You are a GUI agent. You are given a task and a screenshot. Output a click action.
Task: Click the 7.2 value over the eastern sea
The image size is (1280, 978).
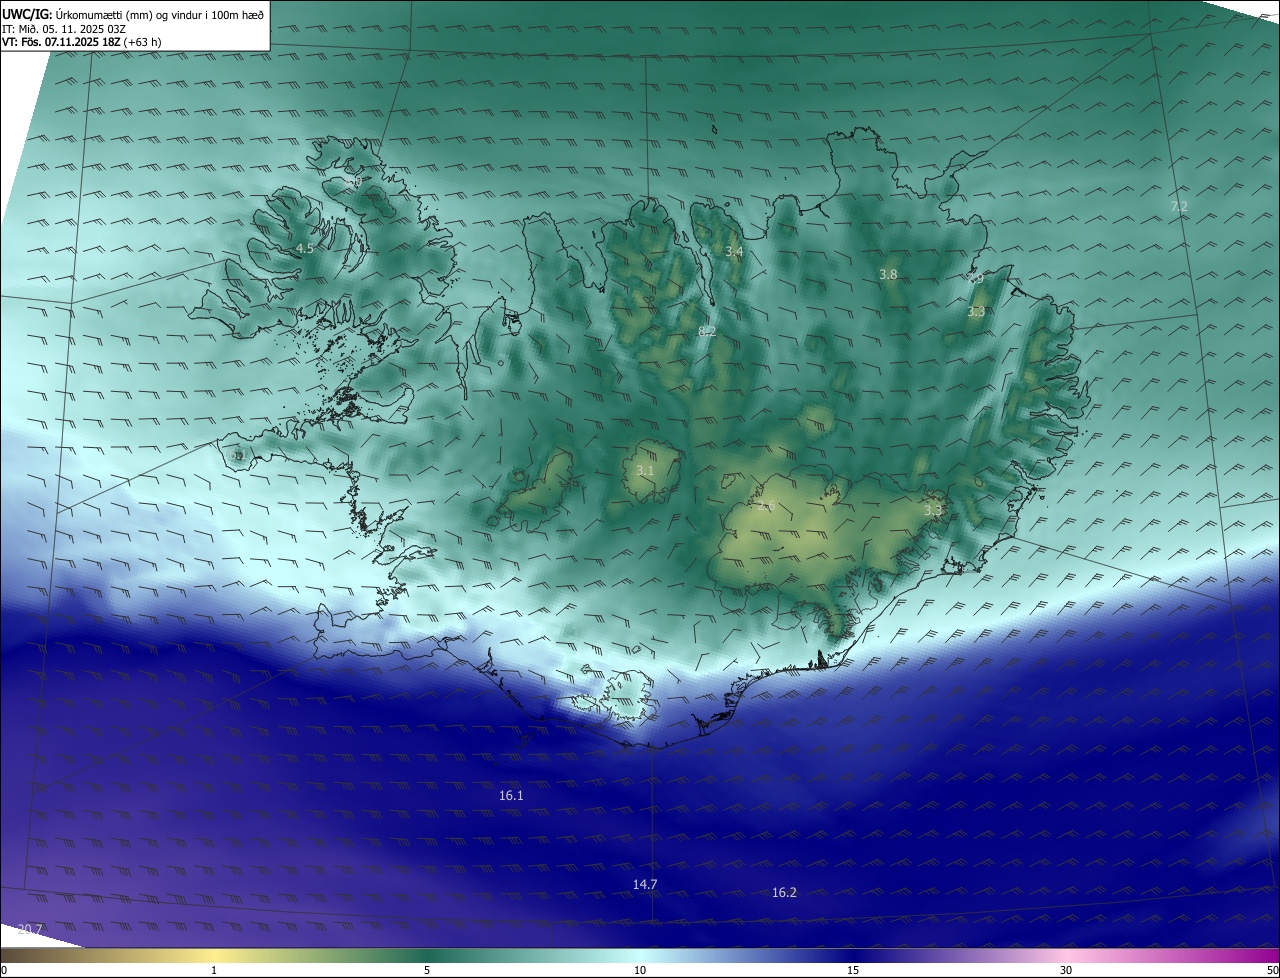pyautogui.click(x=1179, y=206)
